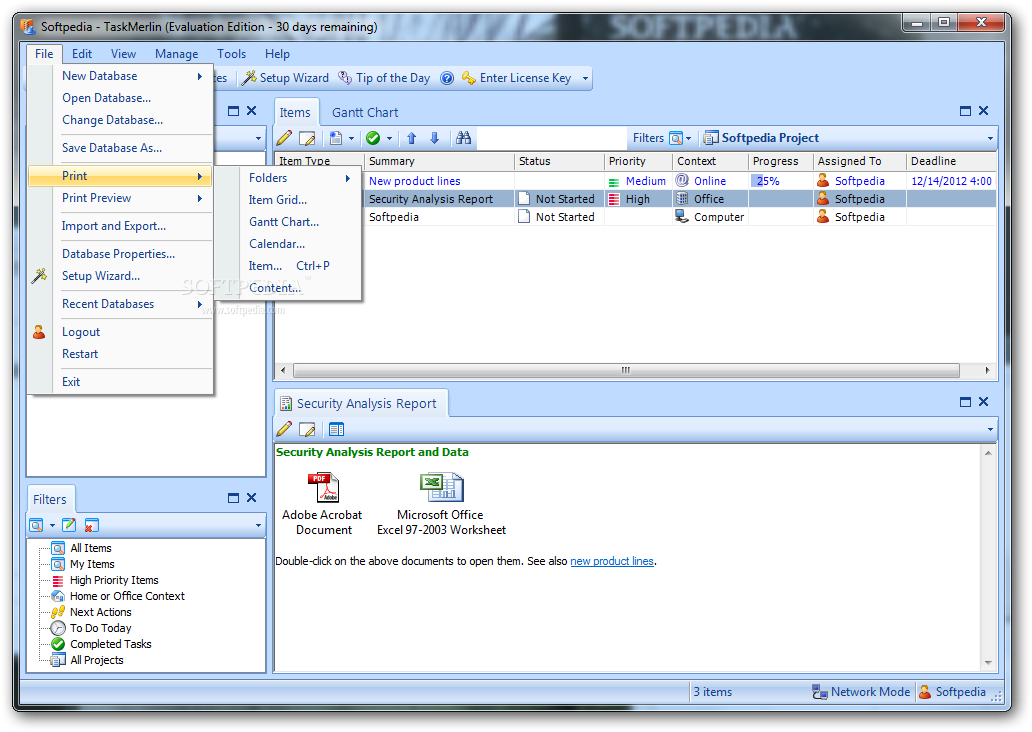Click edit-in-window icon in Security Analysis Report panel
Image resolution: width=1032 pixels, height=732 pixels.
[x=307, y=429]
